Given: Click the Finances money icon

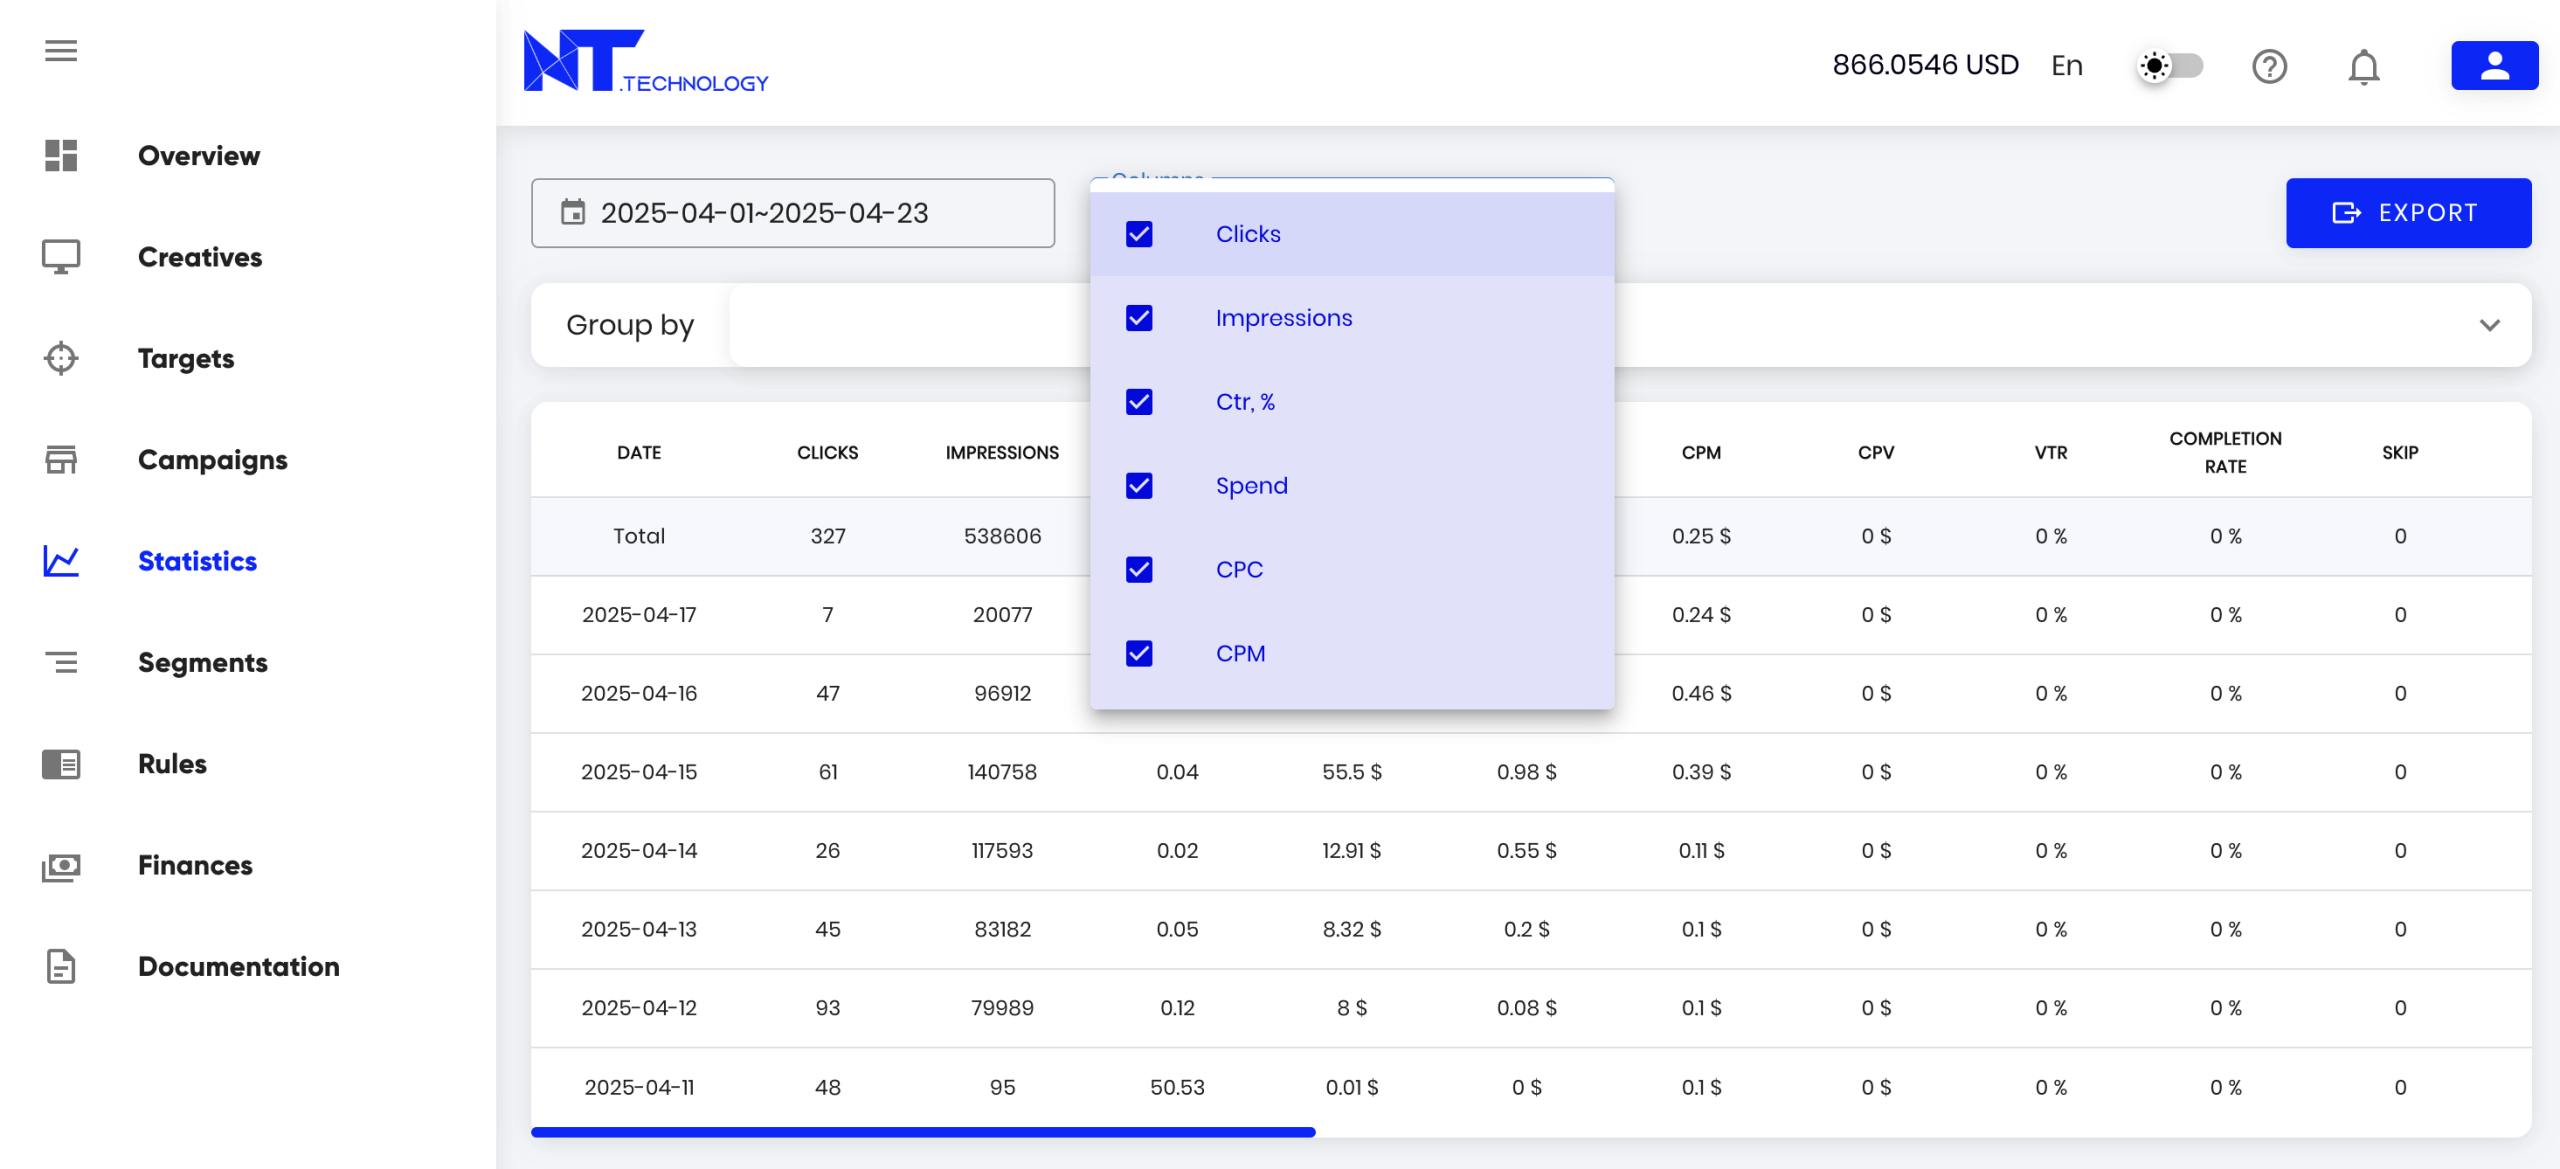Looking at the screenshot, I should click(x=61, y=866).
